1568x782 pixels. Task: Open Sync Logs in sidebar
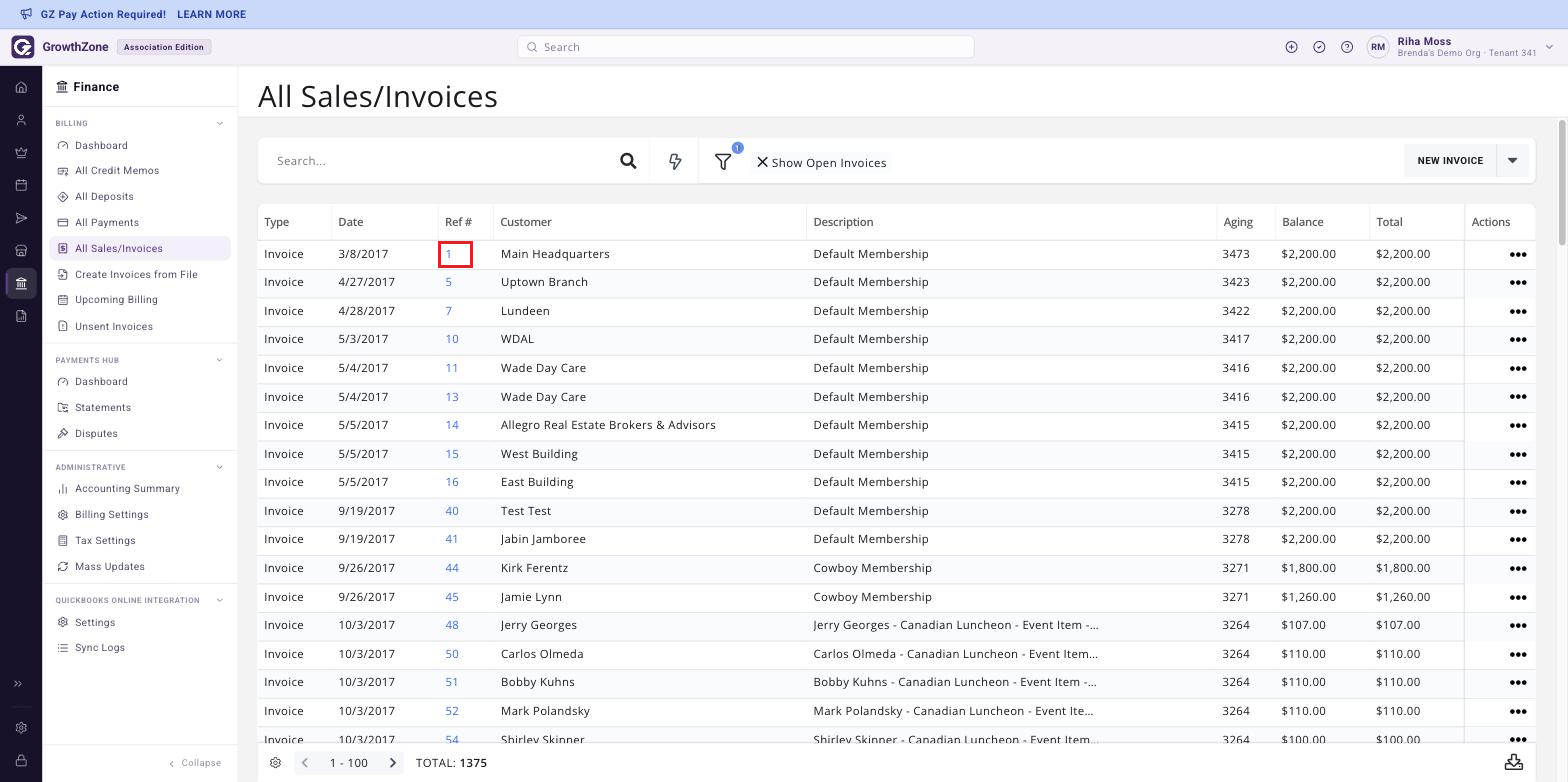(x=100, y=648)
